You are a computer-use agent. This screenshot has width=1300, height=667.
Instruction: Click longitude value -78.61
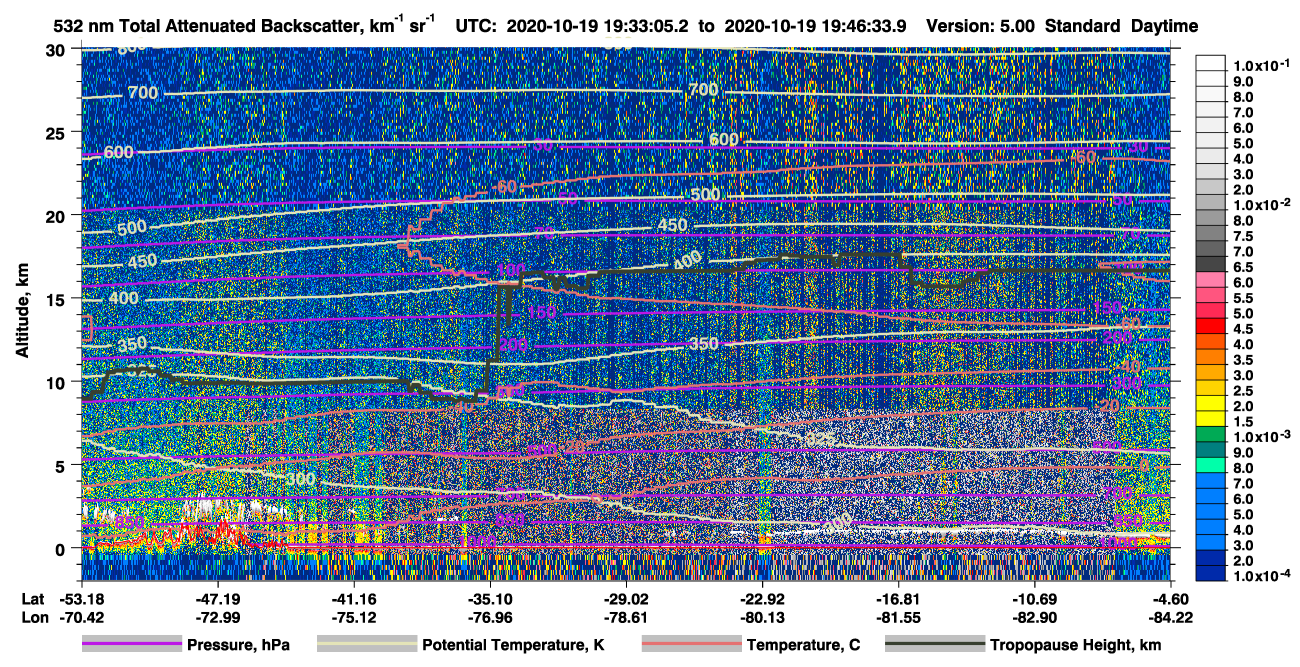click(x=626, y=618)
